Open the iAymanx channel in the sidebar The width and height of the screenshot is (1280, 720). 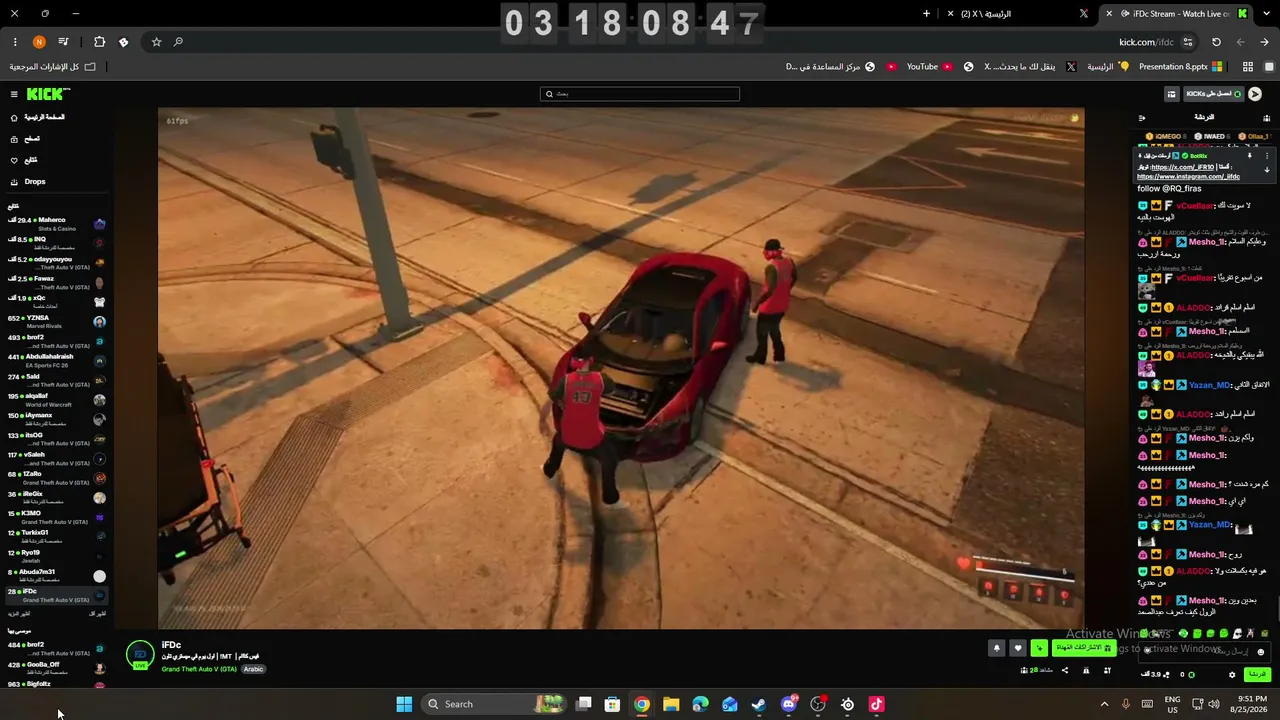(x=56, y=419)
